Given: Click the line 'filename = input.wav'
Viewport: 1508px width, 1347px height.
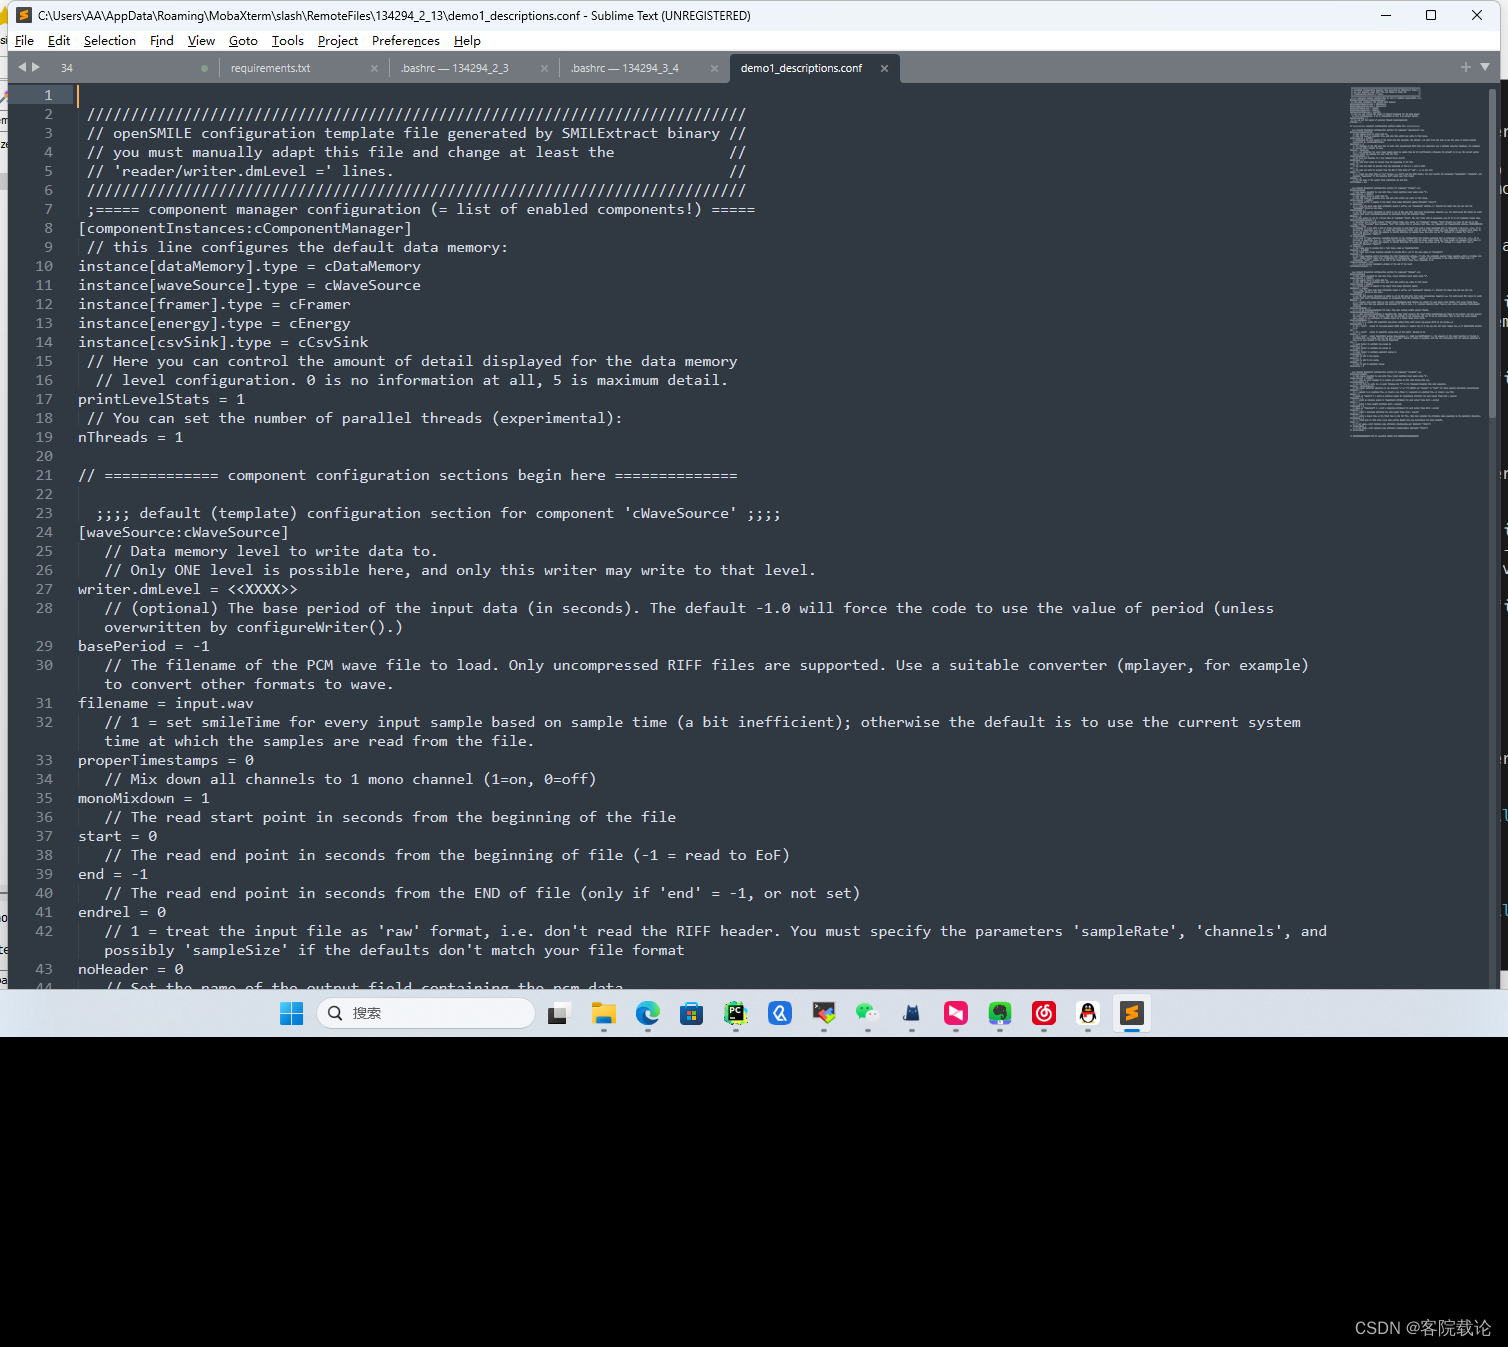Looking at the screenshot, I should point(166,703).
